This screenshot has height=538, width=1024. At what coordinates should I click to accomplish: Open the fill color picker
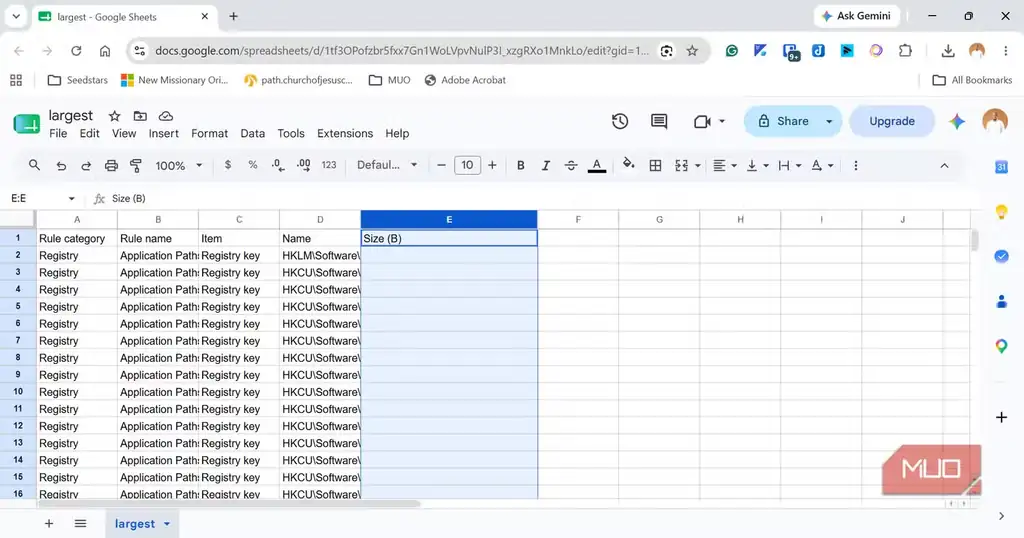click(629, 165)
